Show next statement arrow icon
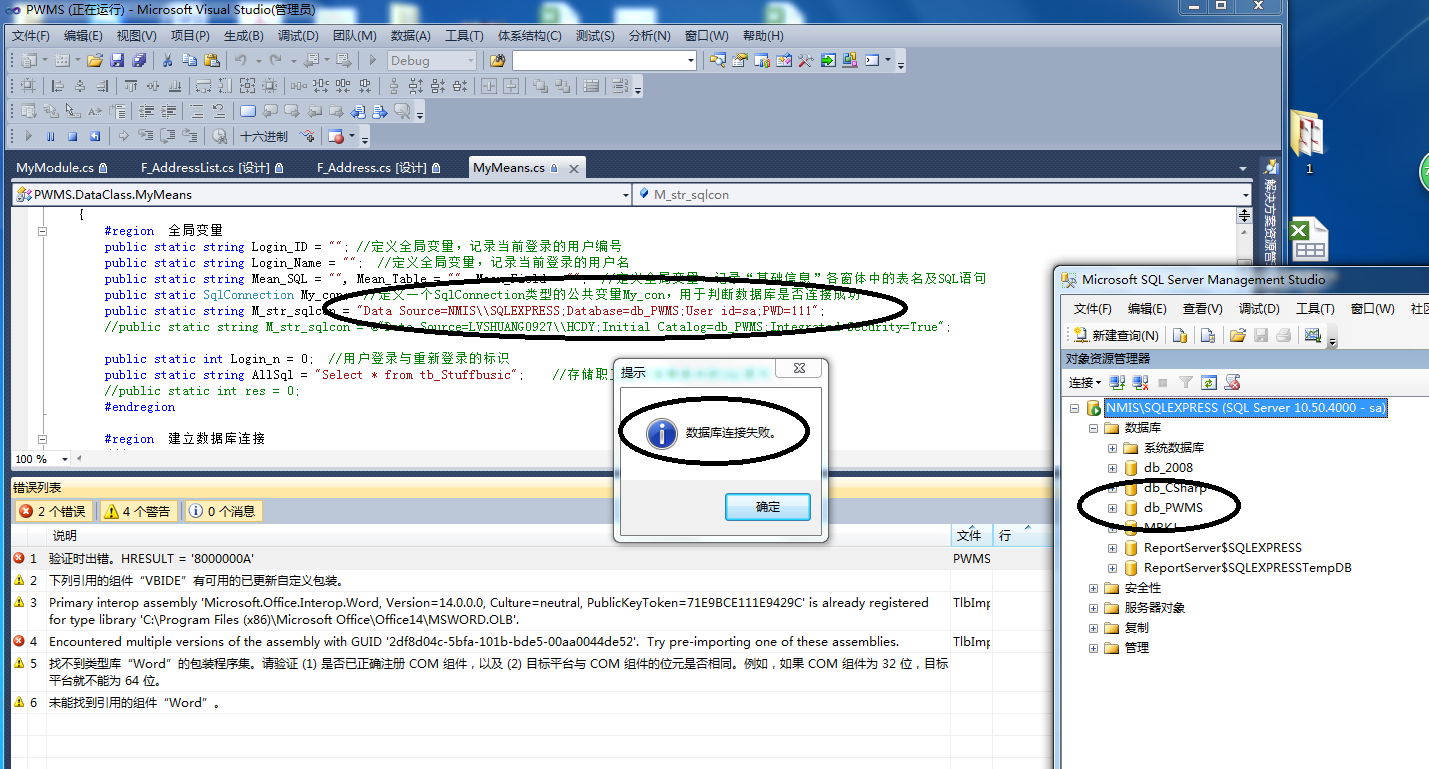The width and height of the screenshot is (1429, 769). point(124,136)
